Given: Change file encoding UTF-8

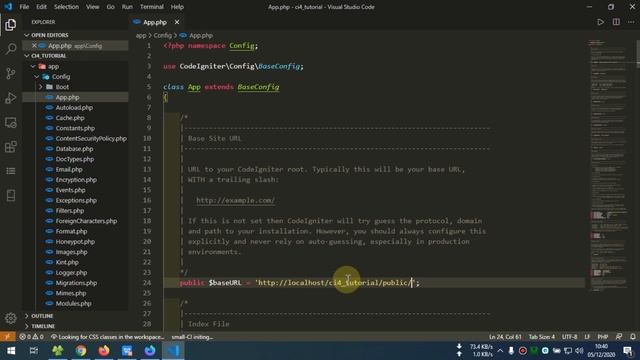Looking at the screenshot, I should pyautogui.click(x=569, y=337).
